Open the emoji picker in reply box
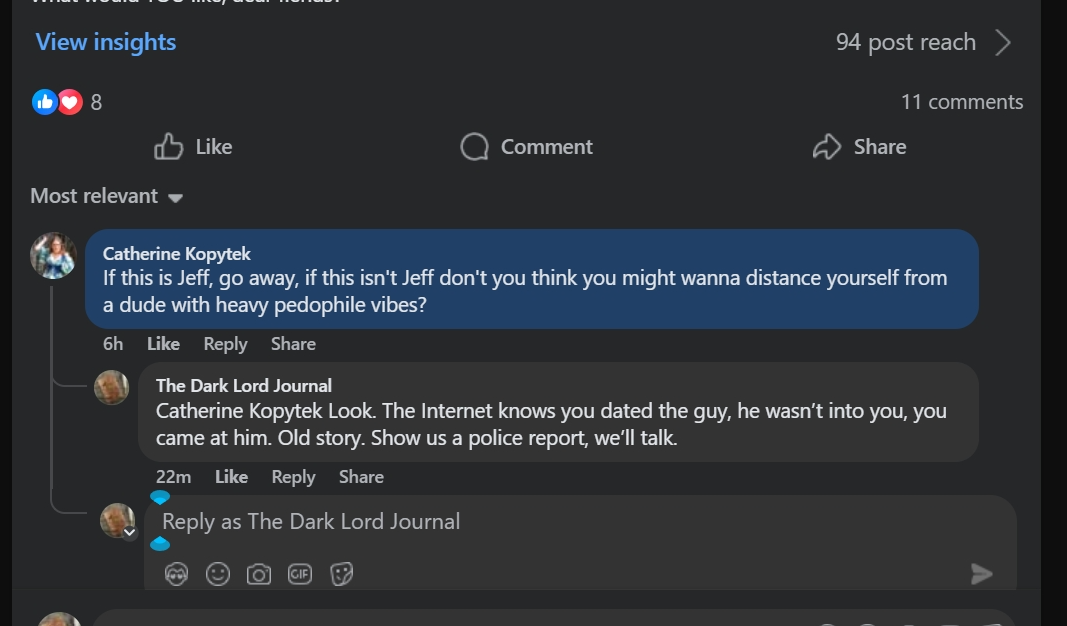Viewport: 1067px width, 626px height. [x=218, y=574]
